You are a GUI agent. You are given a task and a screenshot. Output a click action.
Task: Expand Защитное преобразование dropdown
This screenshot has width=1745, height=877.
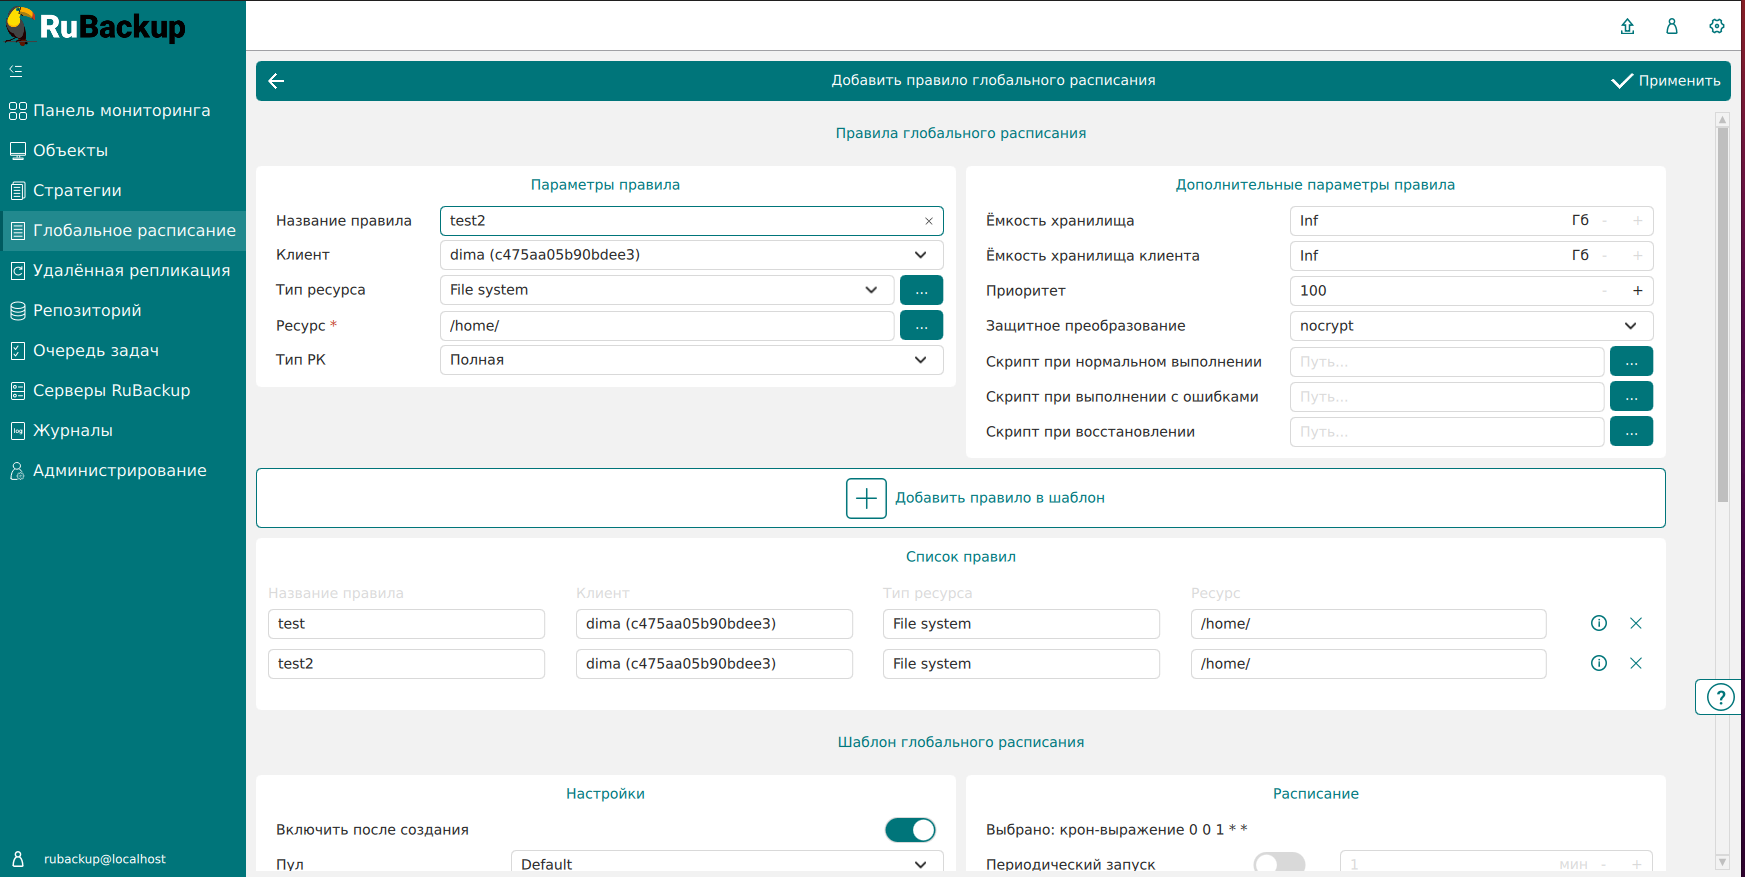tap(1631, 326)
